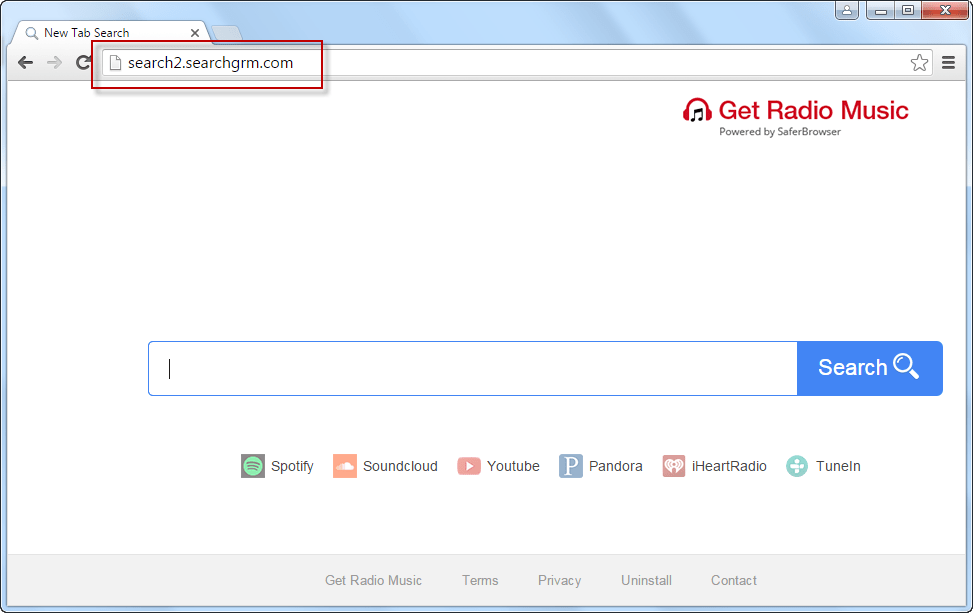Open the Uninstall footer link
Screen dimensions: 973x613
click(x=647, y=580)
